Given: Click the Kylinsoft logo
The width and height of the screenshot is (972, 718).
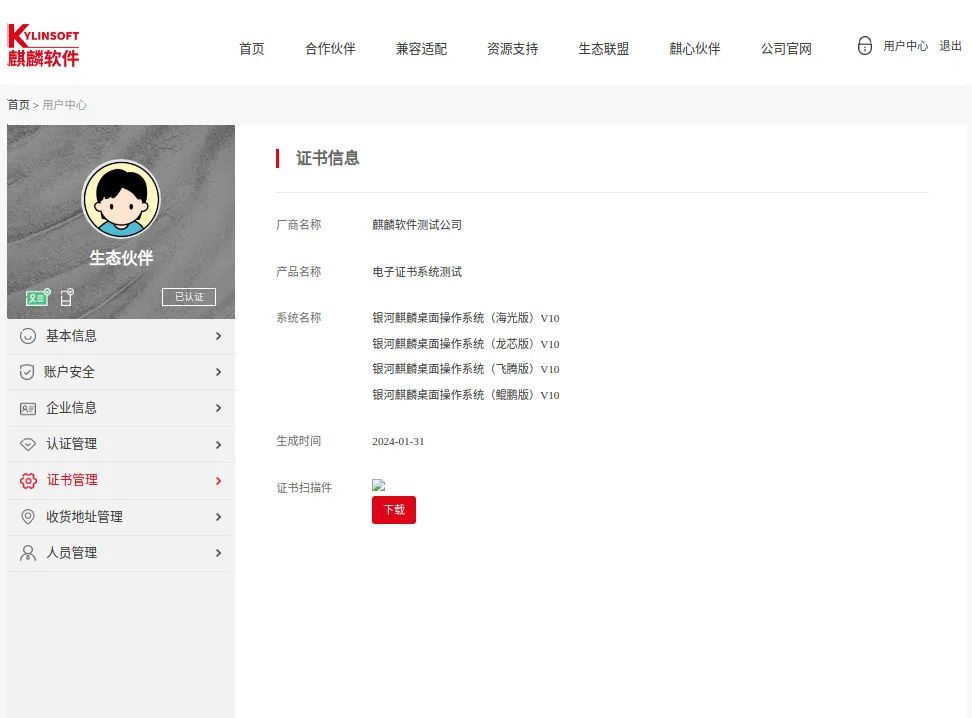Looking at the screenshot, I should point(43,46).
